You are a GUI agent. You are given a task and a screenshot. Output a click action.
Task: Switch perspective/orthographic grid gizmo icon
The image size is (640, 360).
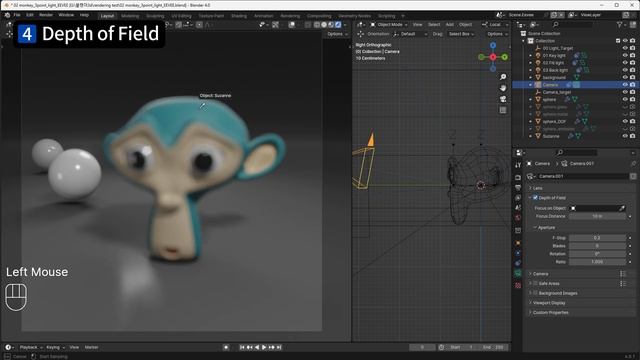pos(503,110)
